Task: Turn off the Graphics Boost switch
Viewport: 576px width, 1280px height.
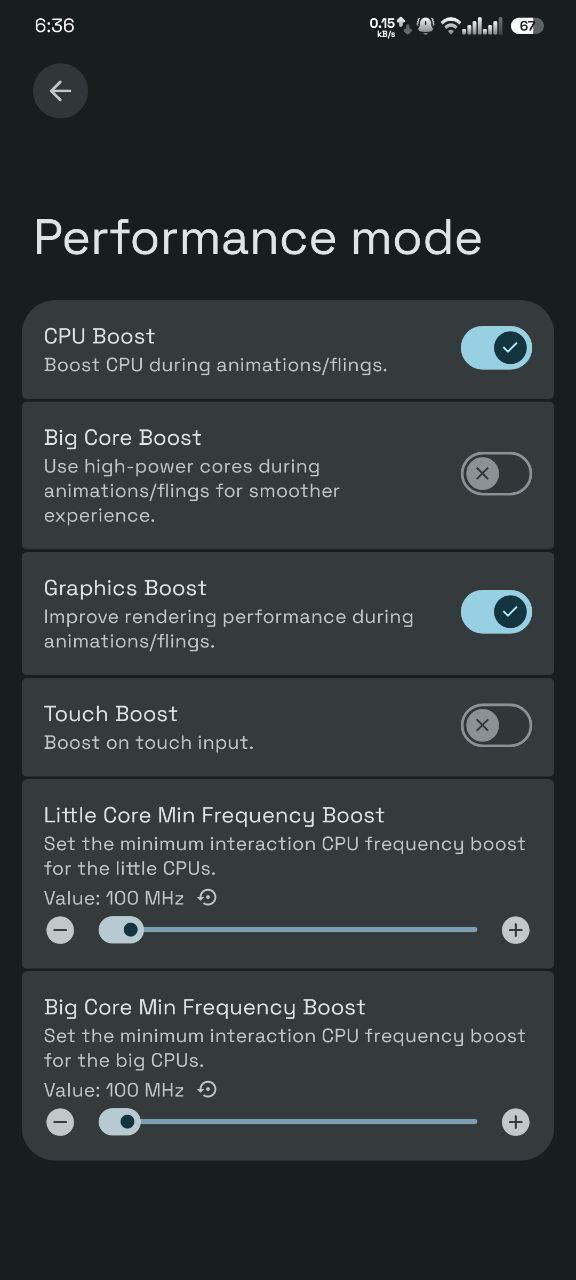Action: [496, 611]
